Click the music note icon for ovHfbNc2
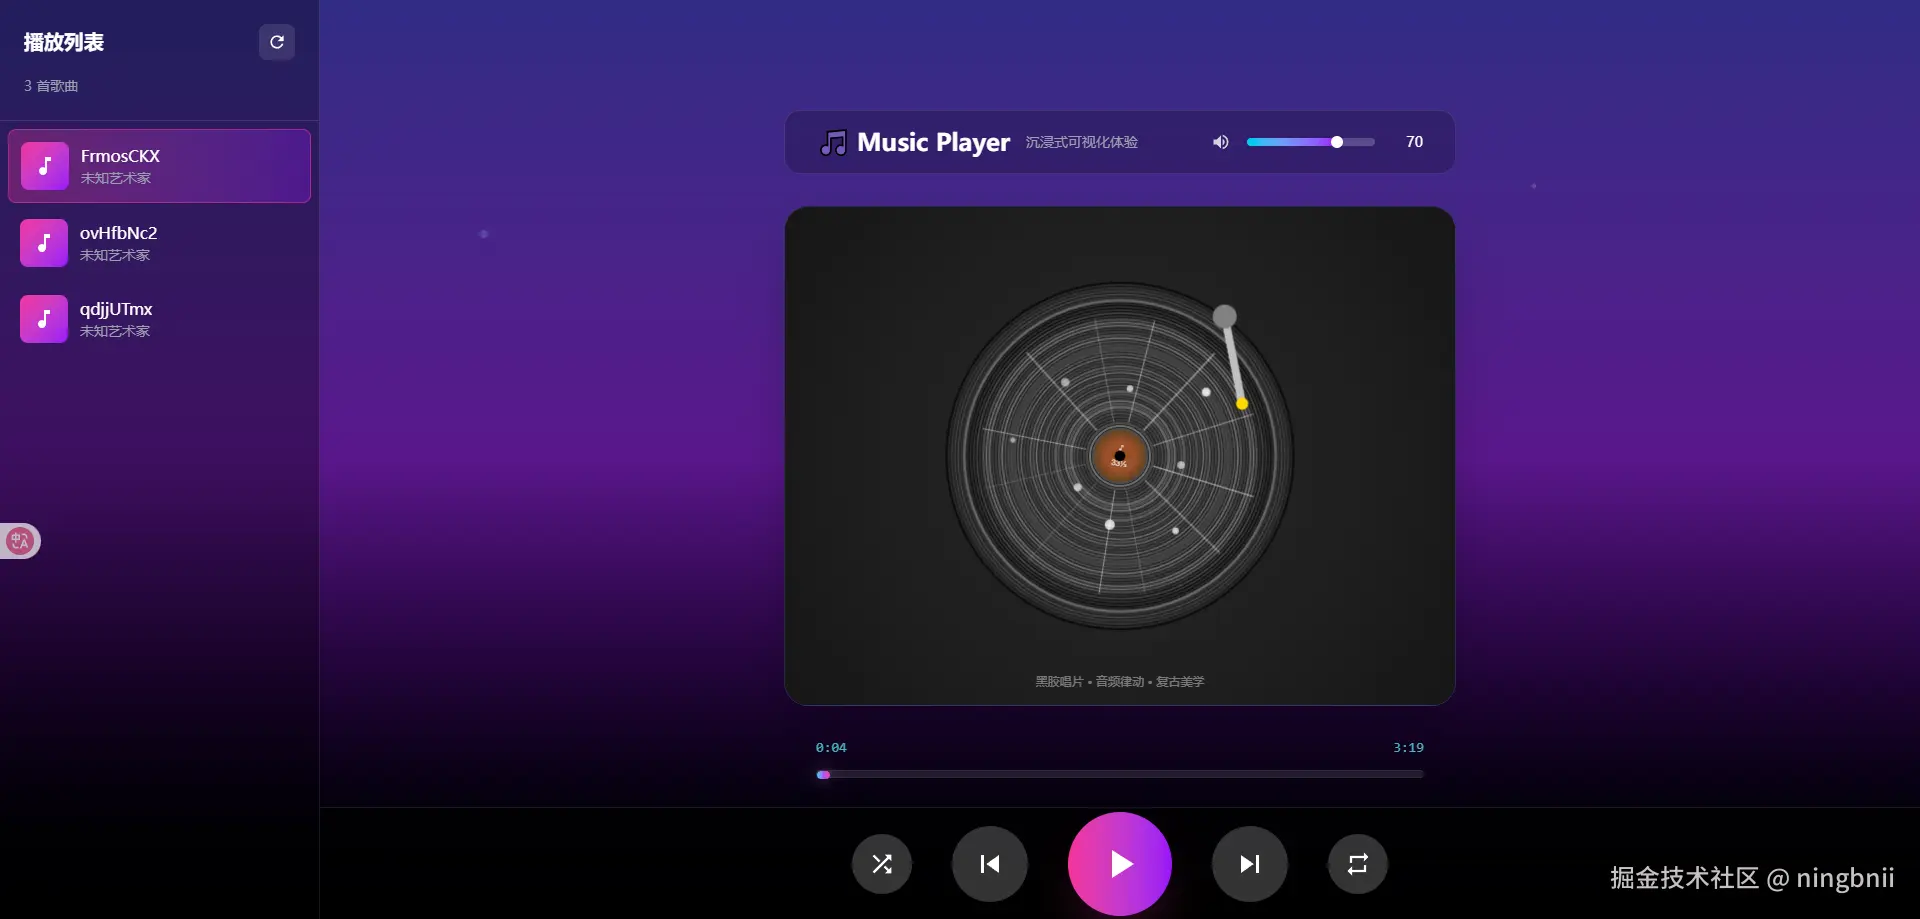Screen dimensions: 1920x919 click(44, 243)
